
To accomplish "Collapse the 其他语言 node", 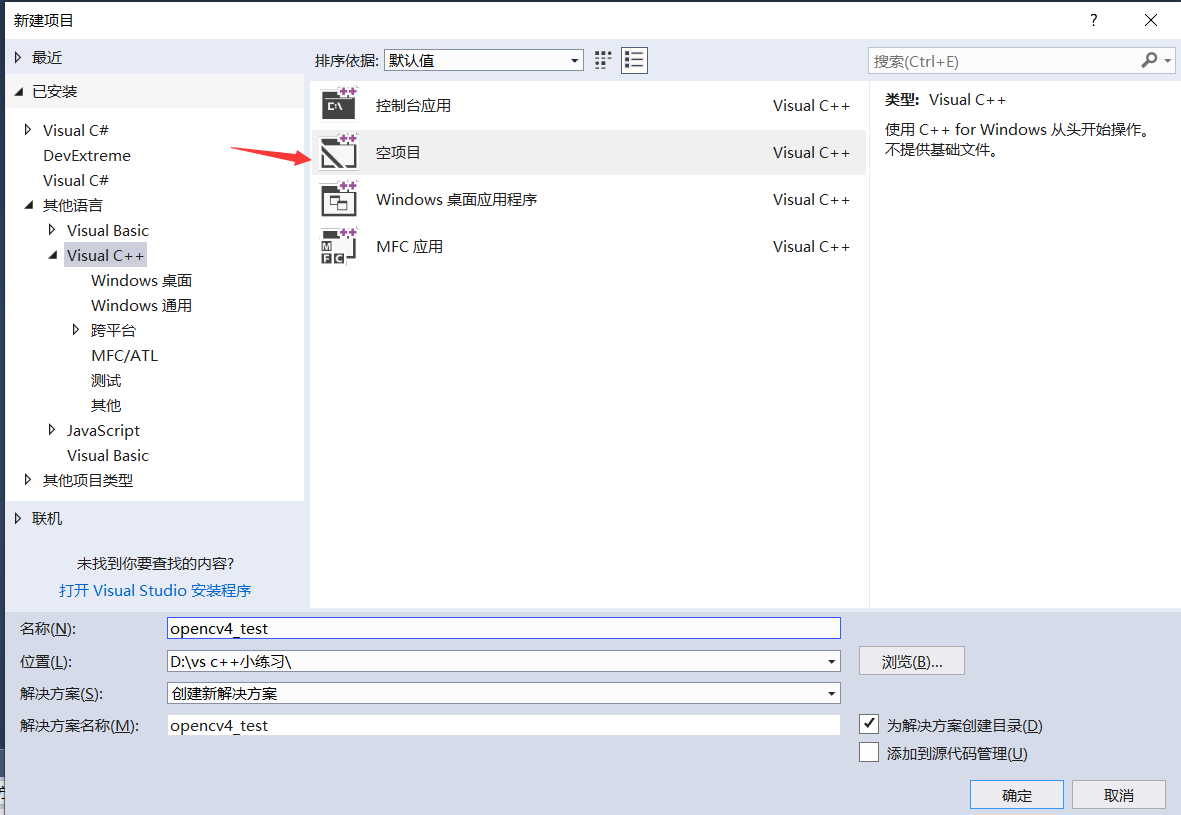I will 29,204.
